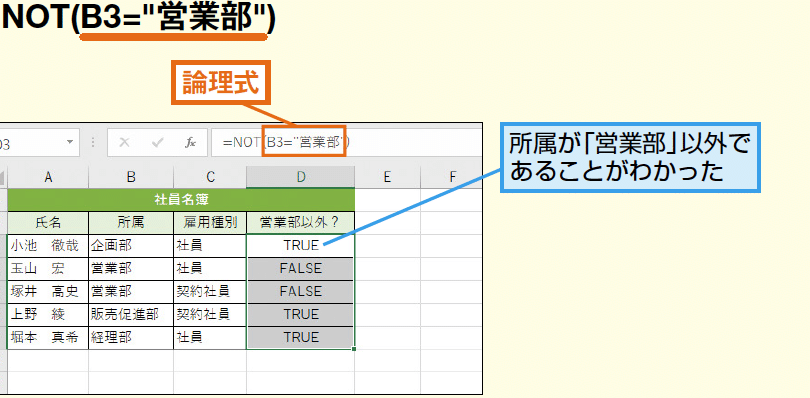Image resolution: width=810 pixels, height=398 pixels.
Task: Click the 所属 header cell
Action: [x=131, y=223]
